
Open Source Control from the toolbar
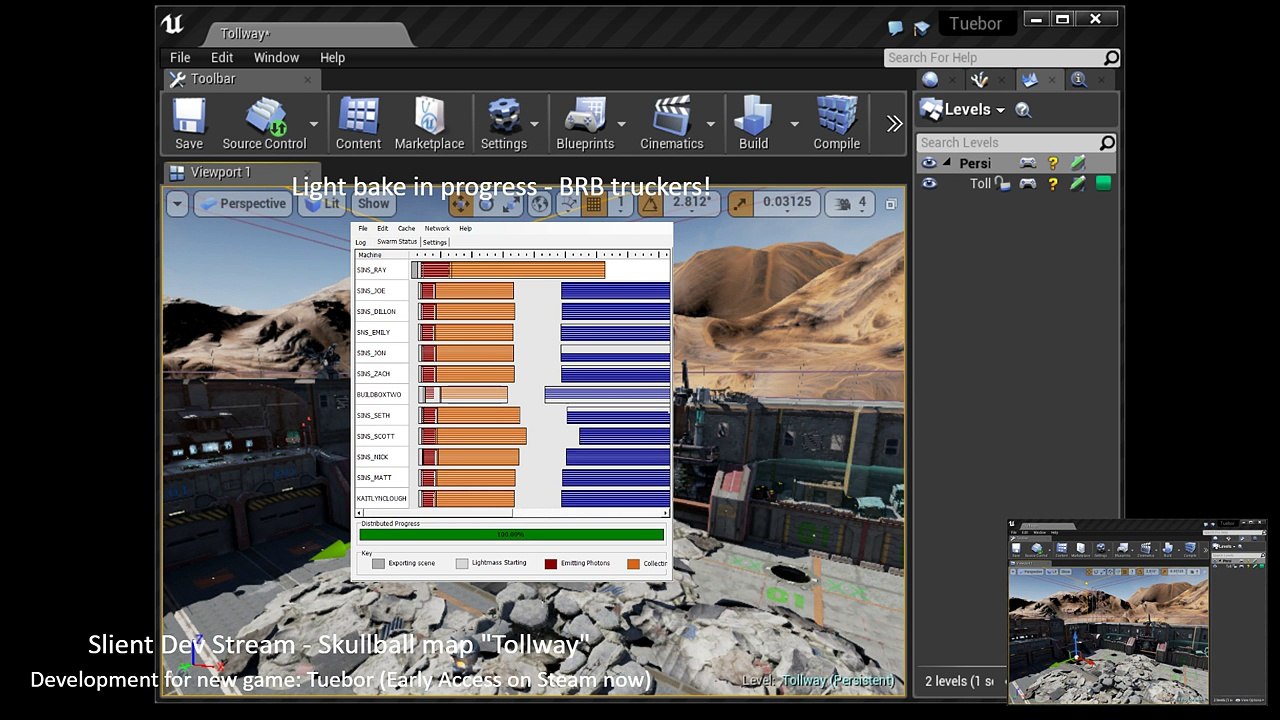point(266,116)
